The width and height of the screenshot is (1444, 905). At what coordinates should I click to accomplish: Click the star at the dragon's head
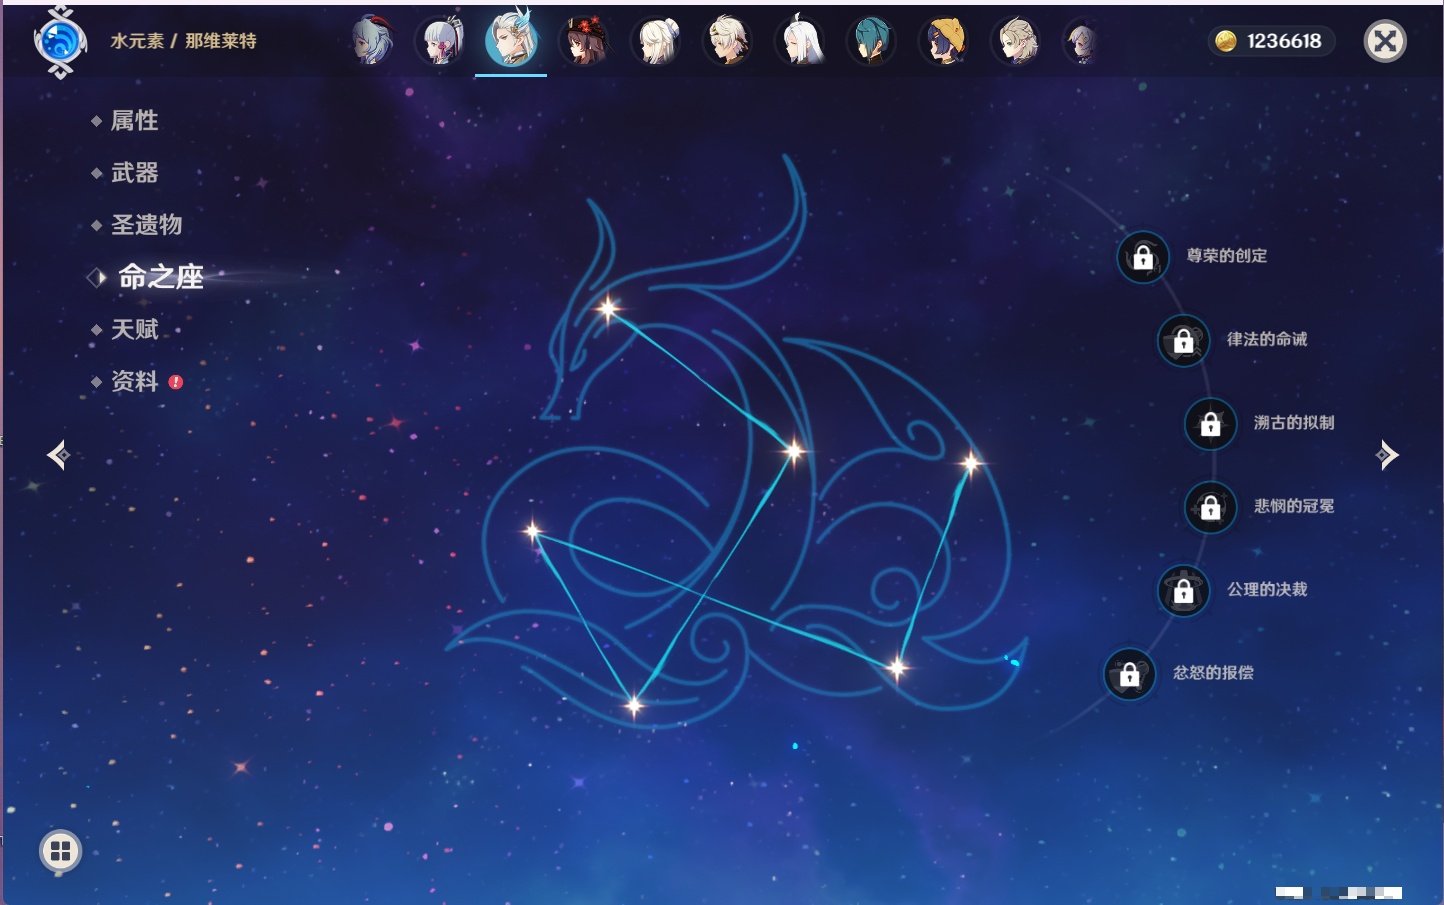[x=608, y=309]
